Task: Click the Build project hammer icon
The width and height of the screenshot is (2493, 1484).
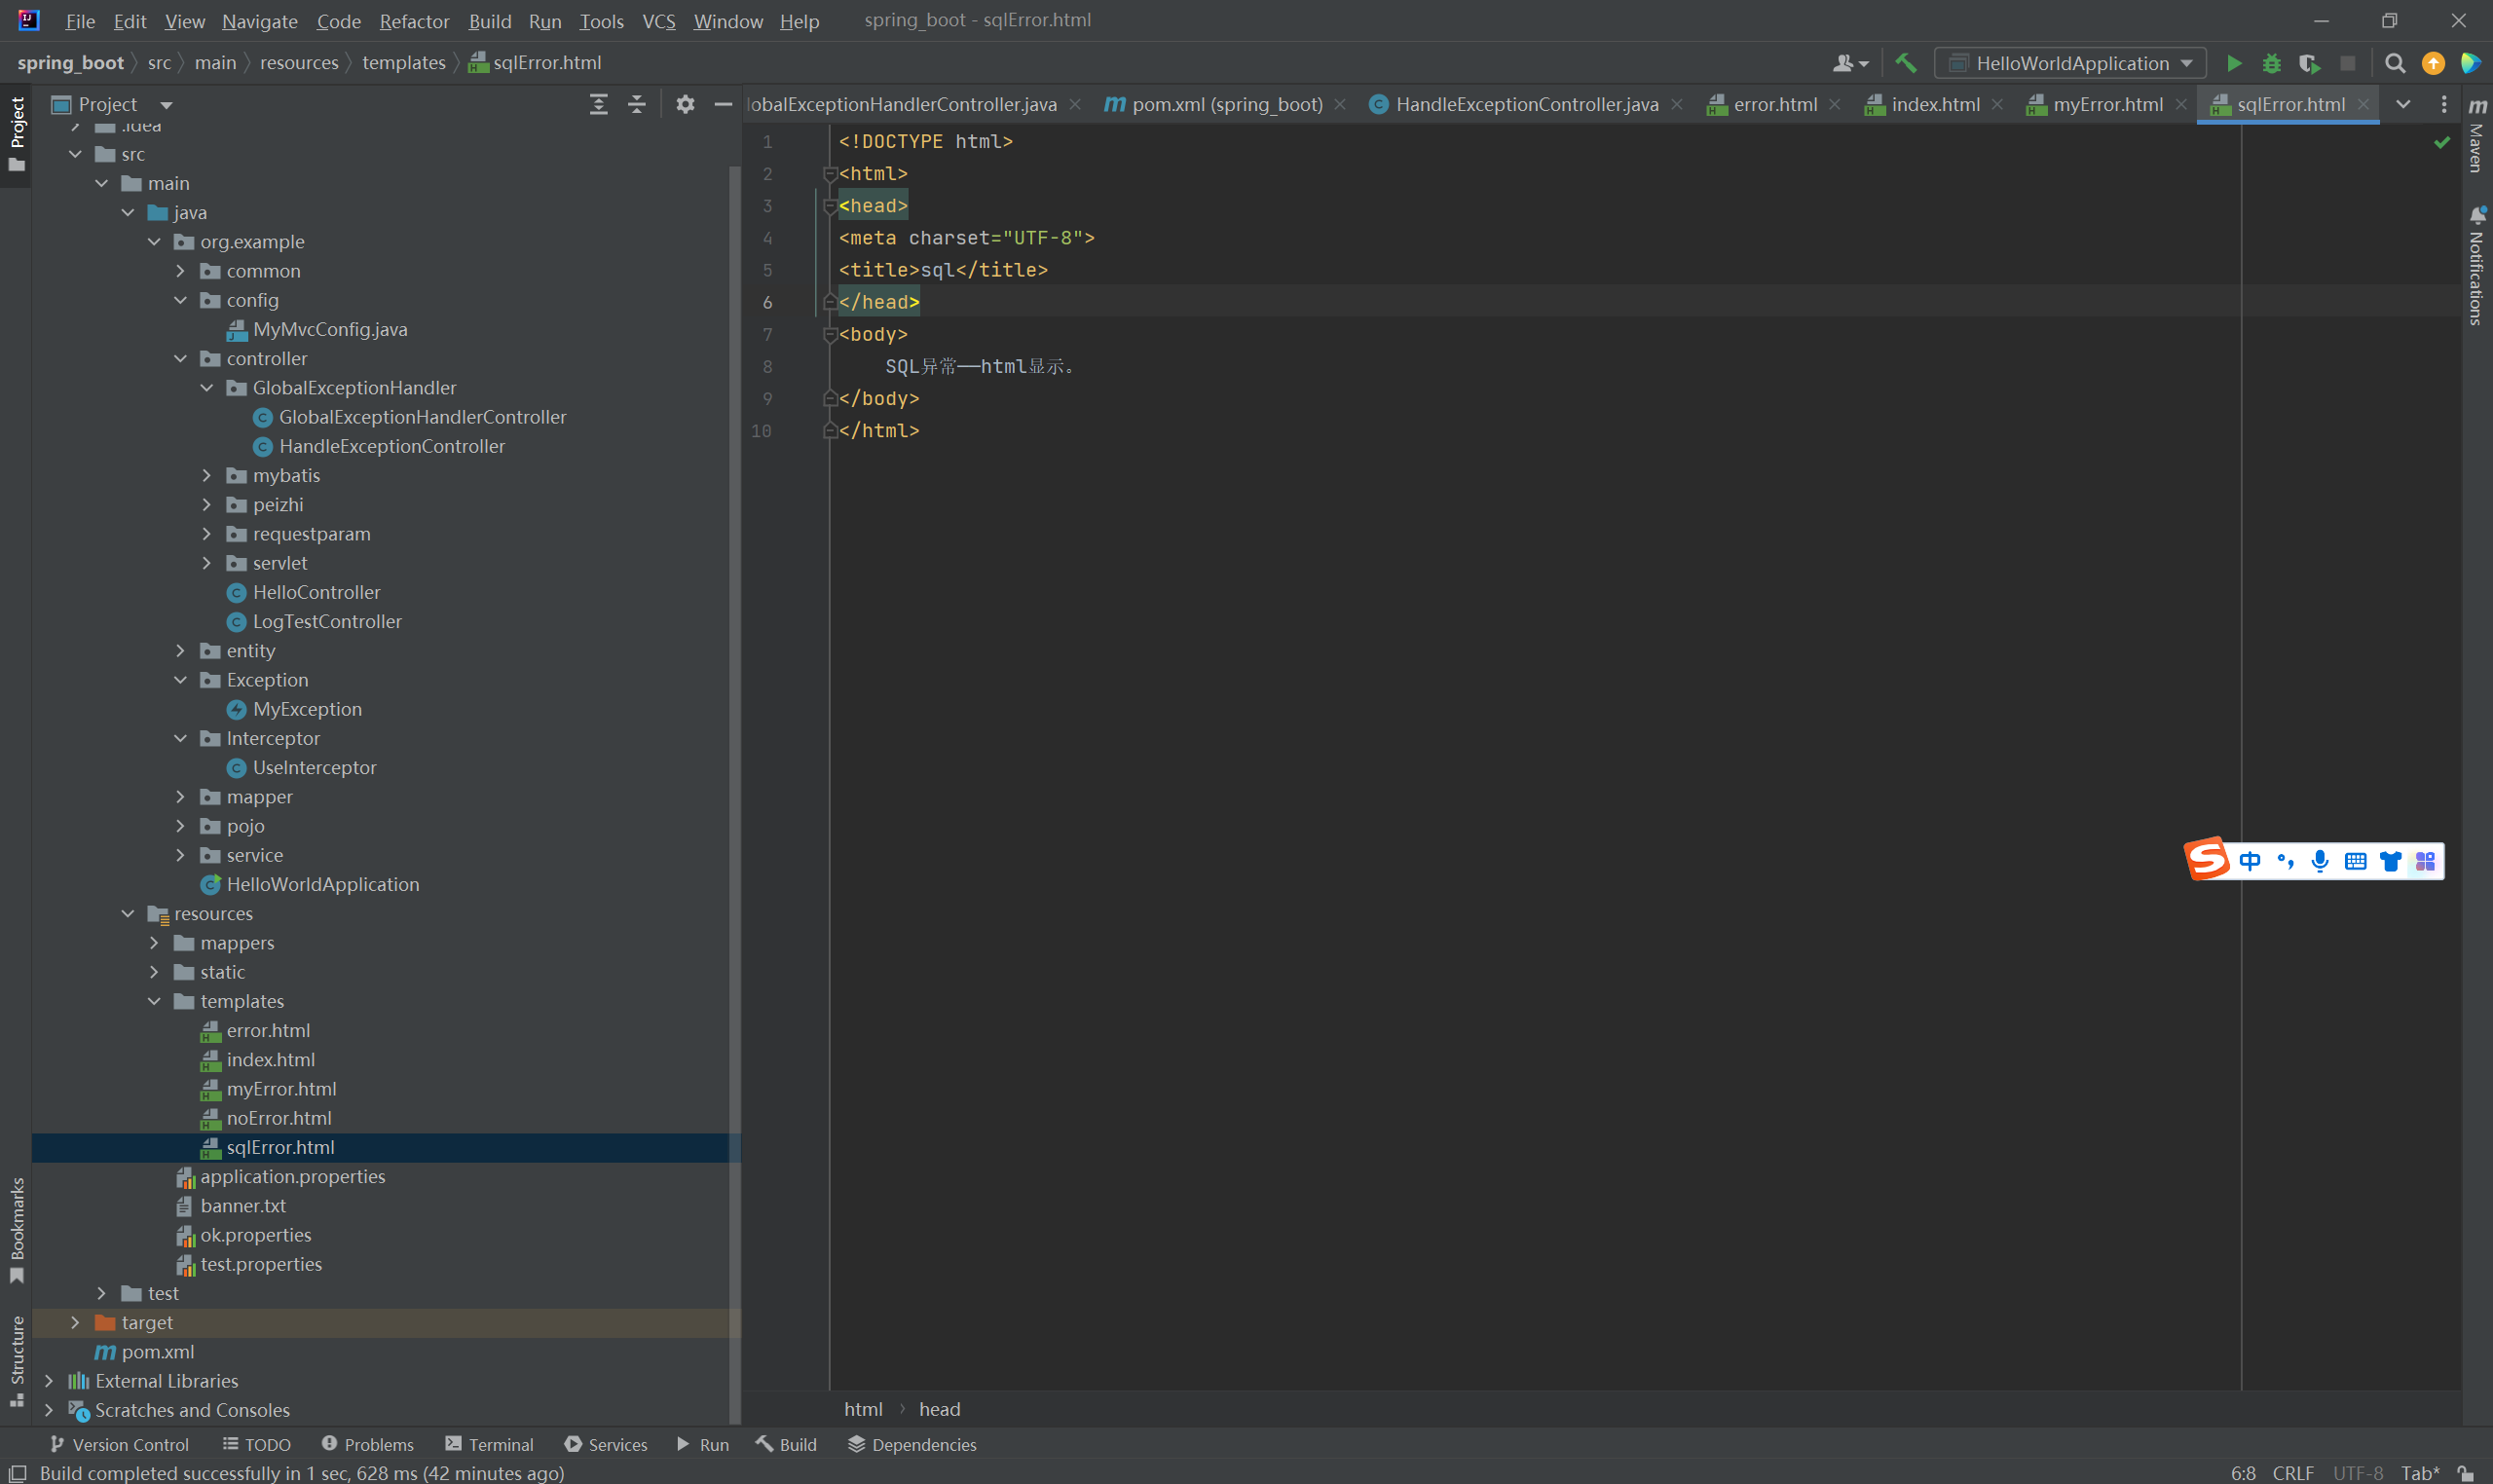Action: coord(1906,63)
